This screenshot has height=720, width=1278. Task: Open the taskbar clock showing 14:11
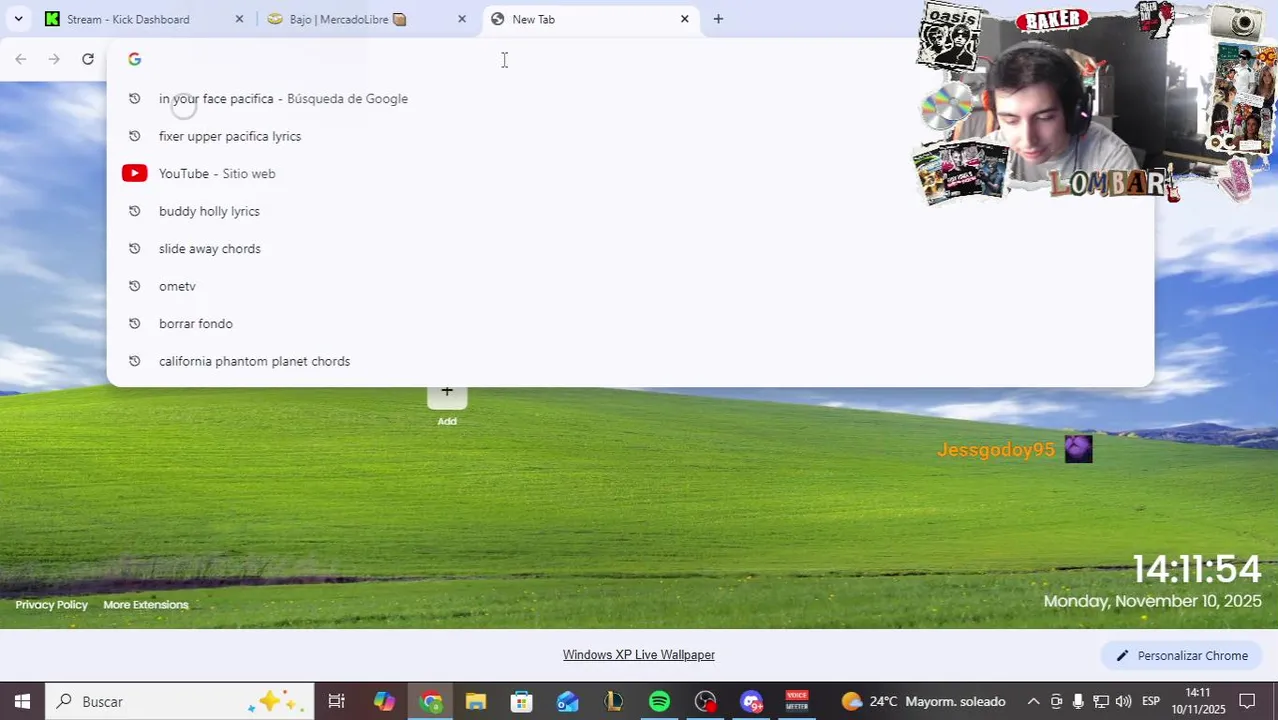(1198, 702)
